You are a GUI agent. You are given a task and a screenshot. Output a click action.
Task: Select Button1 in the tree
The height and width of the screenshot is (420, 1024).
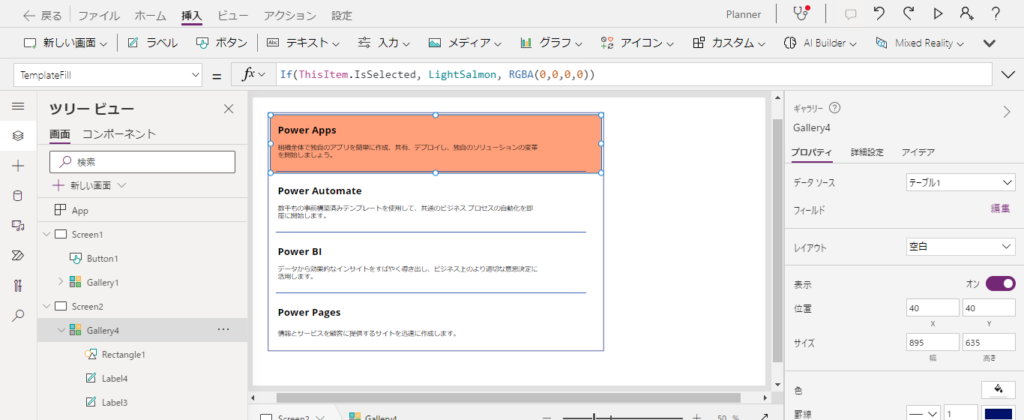pyautogui.click(x=103, y=258)
